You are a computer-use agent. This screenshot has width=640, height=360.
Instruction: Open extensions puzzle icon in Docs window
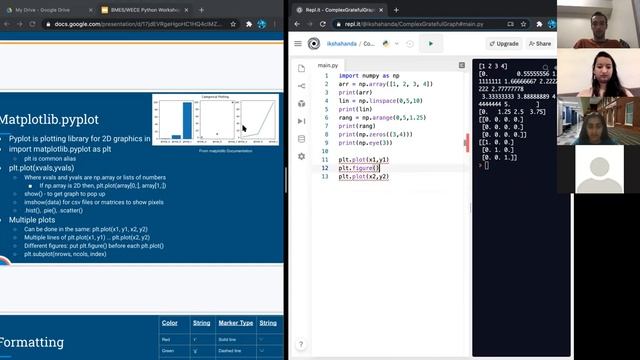click(249, 24)
